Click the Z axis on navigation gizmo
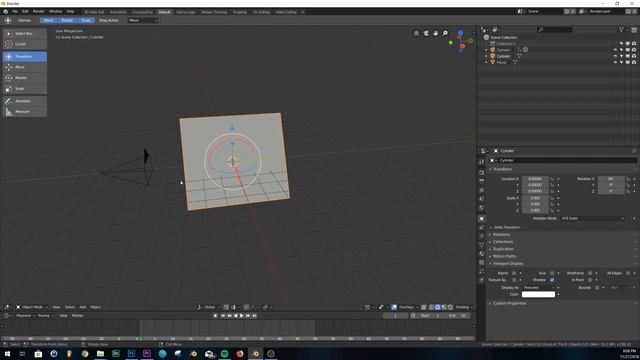The image size is (640, 360). (460, 33)
